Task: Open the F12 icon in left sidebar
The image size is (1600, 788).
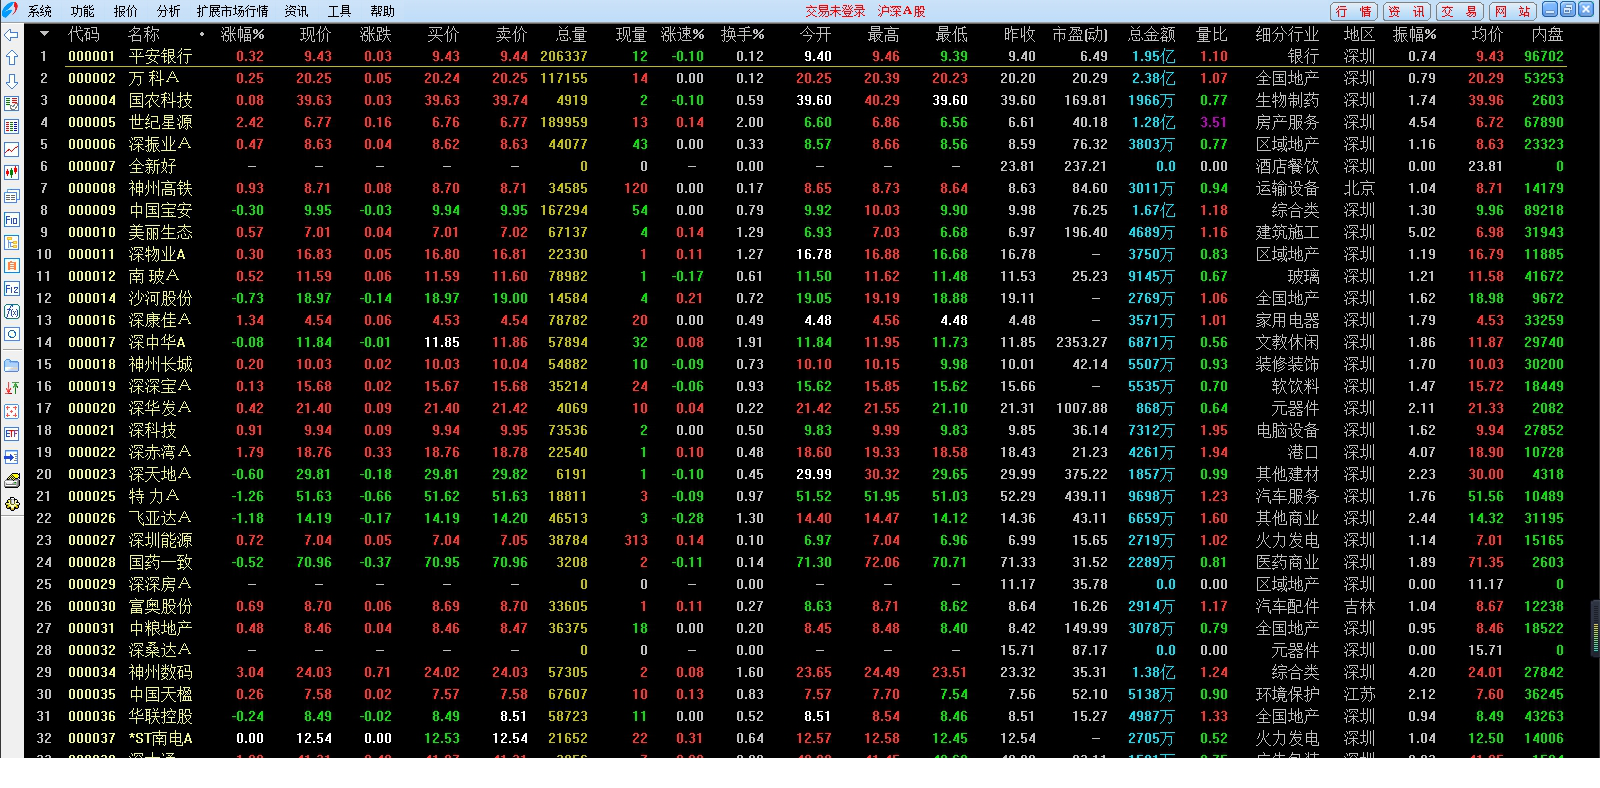Action: (11, 288)
